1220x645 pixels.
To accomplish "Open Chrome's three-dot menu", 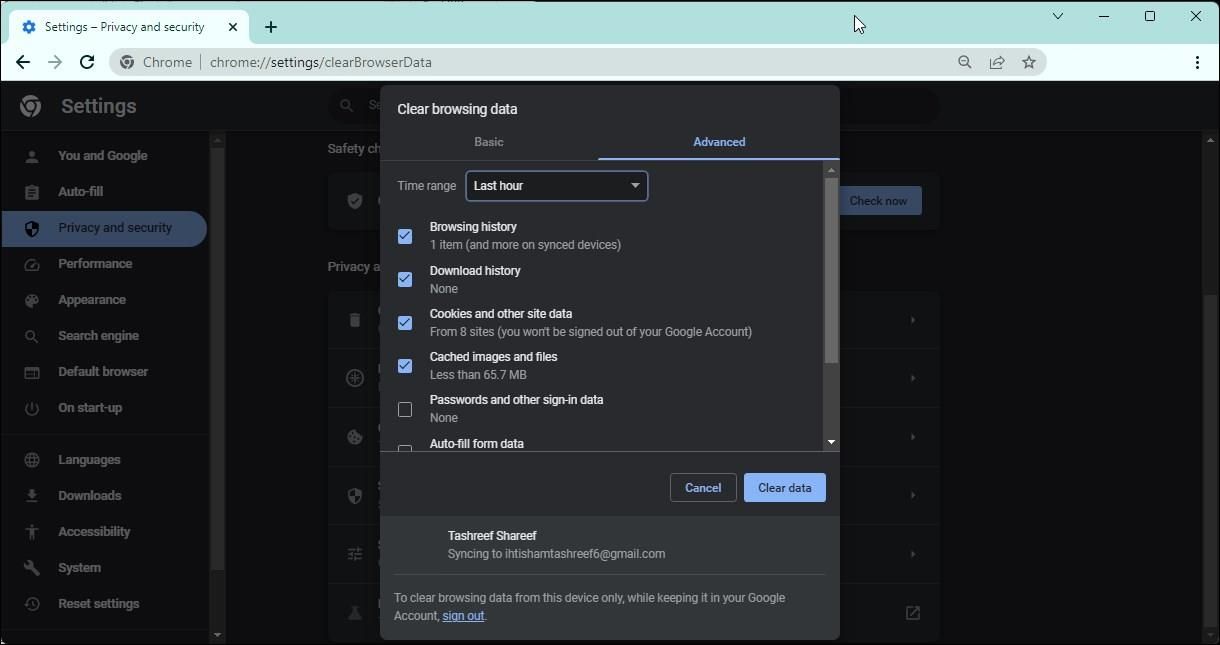I will pyautogui.click(x=1197, y=62).
